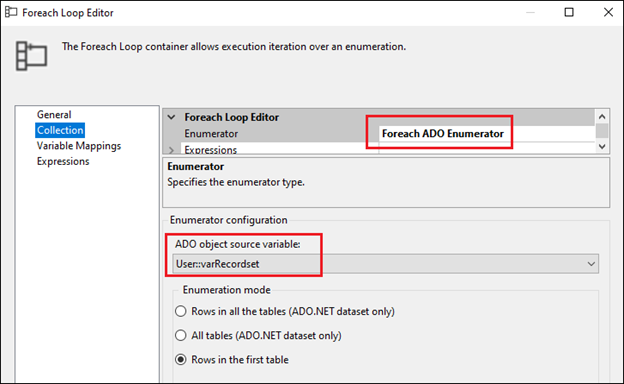
Task: Click the property grid scrollbar thumb
Action: click(x=602, y=131)
